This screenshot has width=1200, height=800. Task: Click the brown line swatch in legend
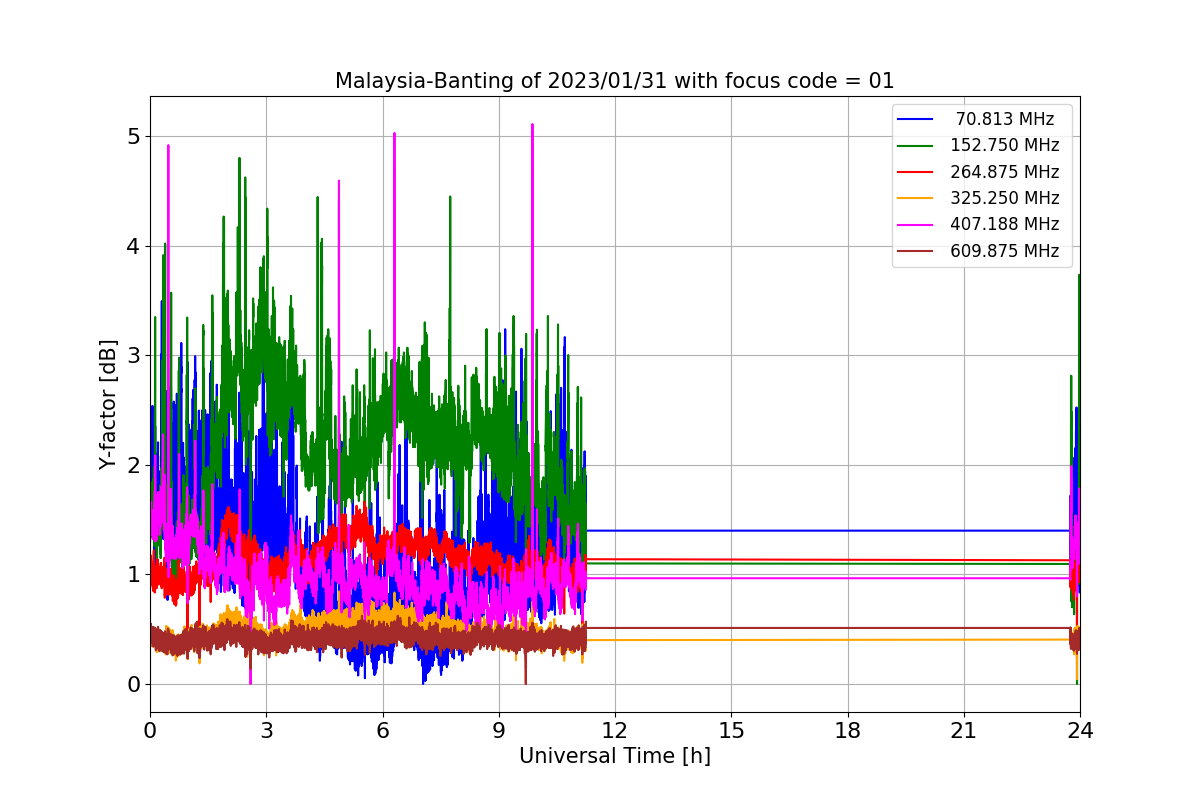(915, 251)
